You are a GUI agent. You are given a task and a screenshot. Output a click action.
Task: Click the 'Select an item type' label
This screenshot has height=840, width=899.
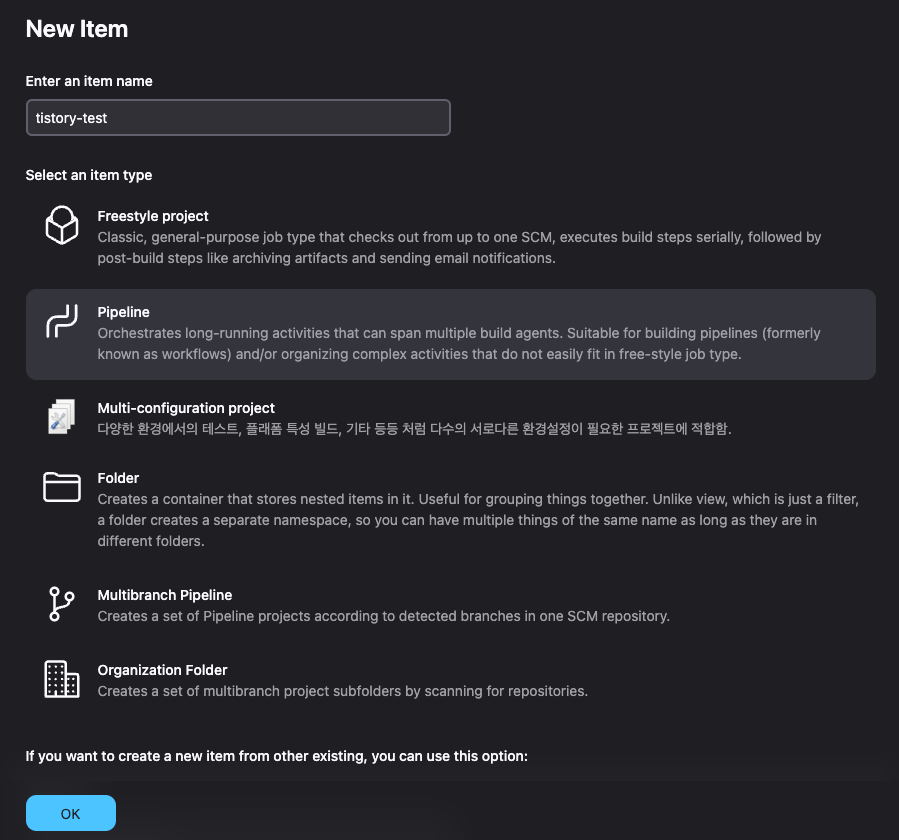(89, 175)
